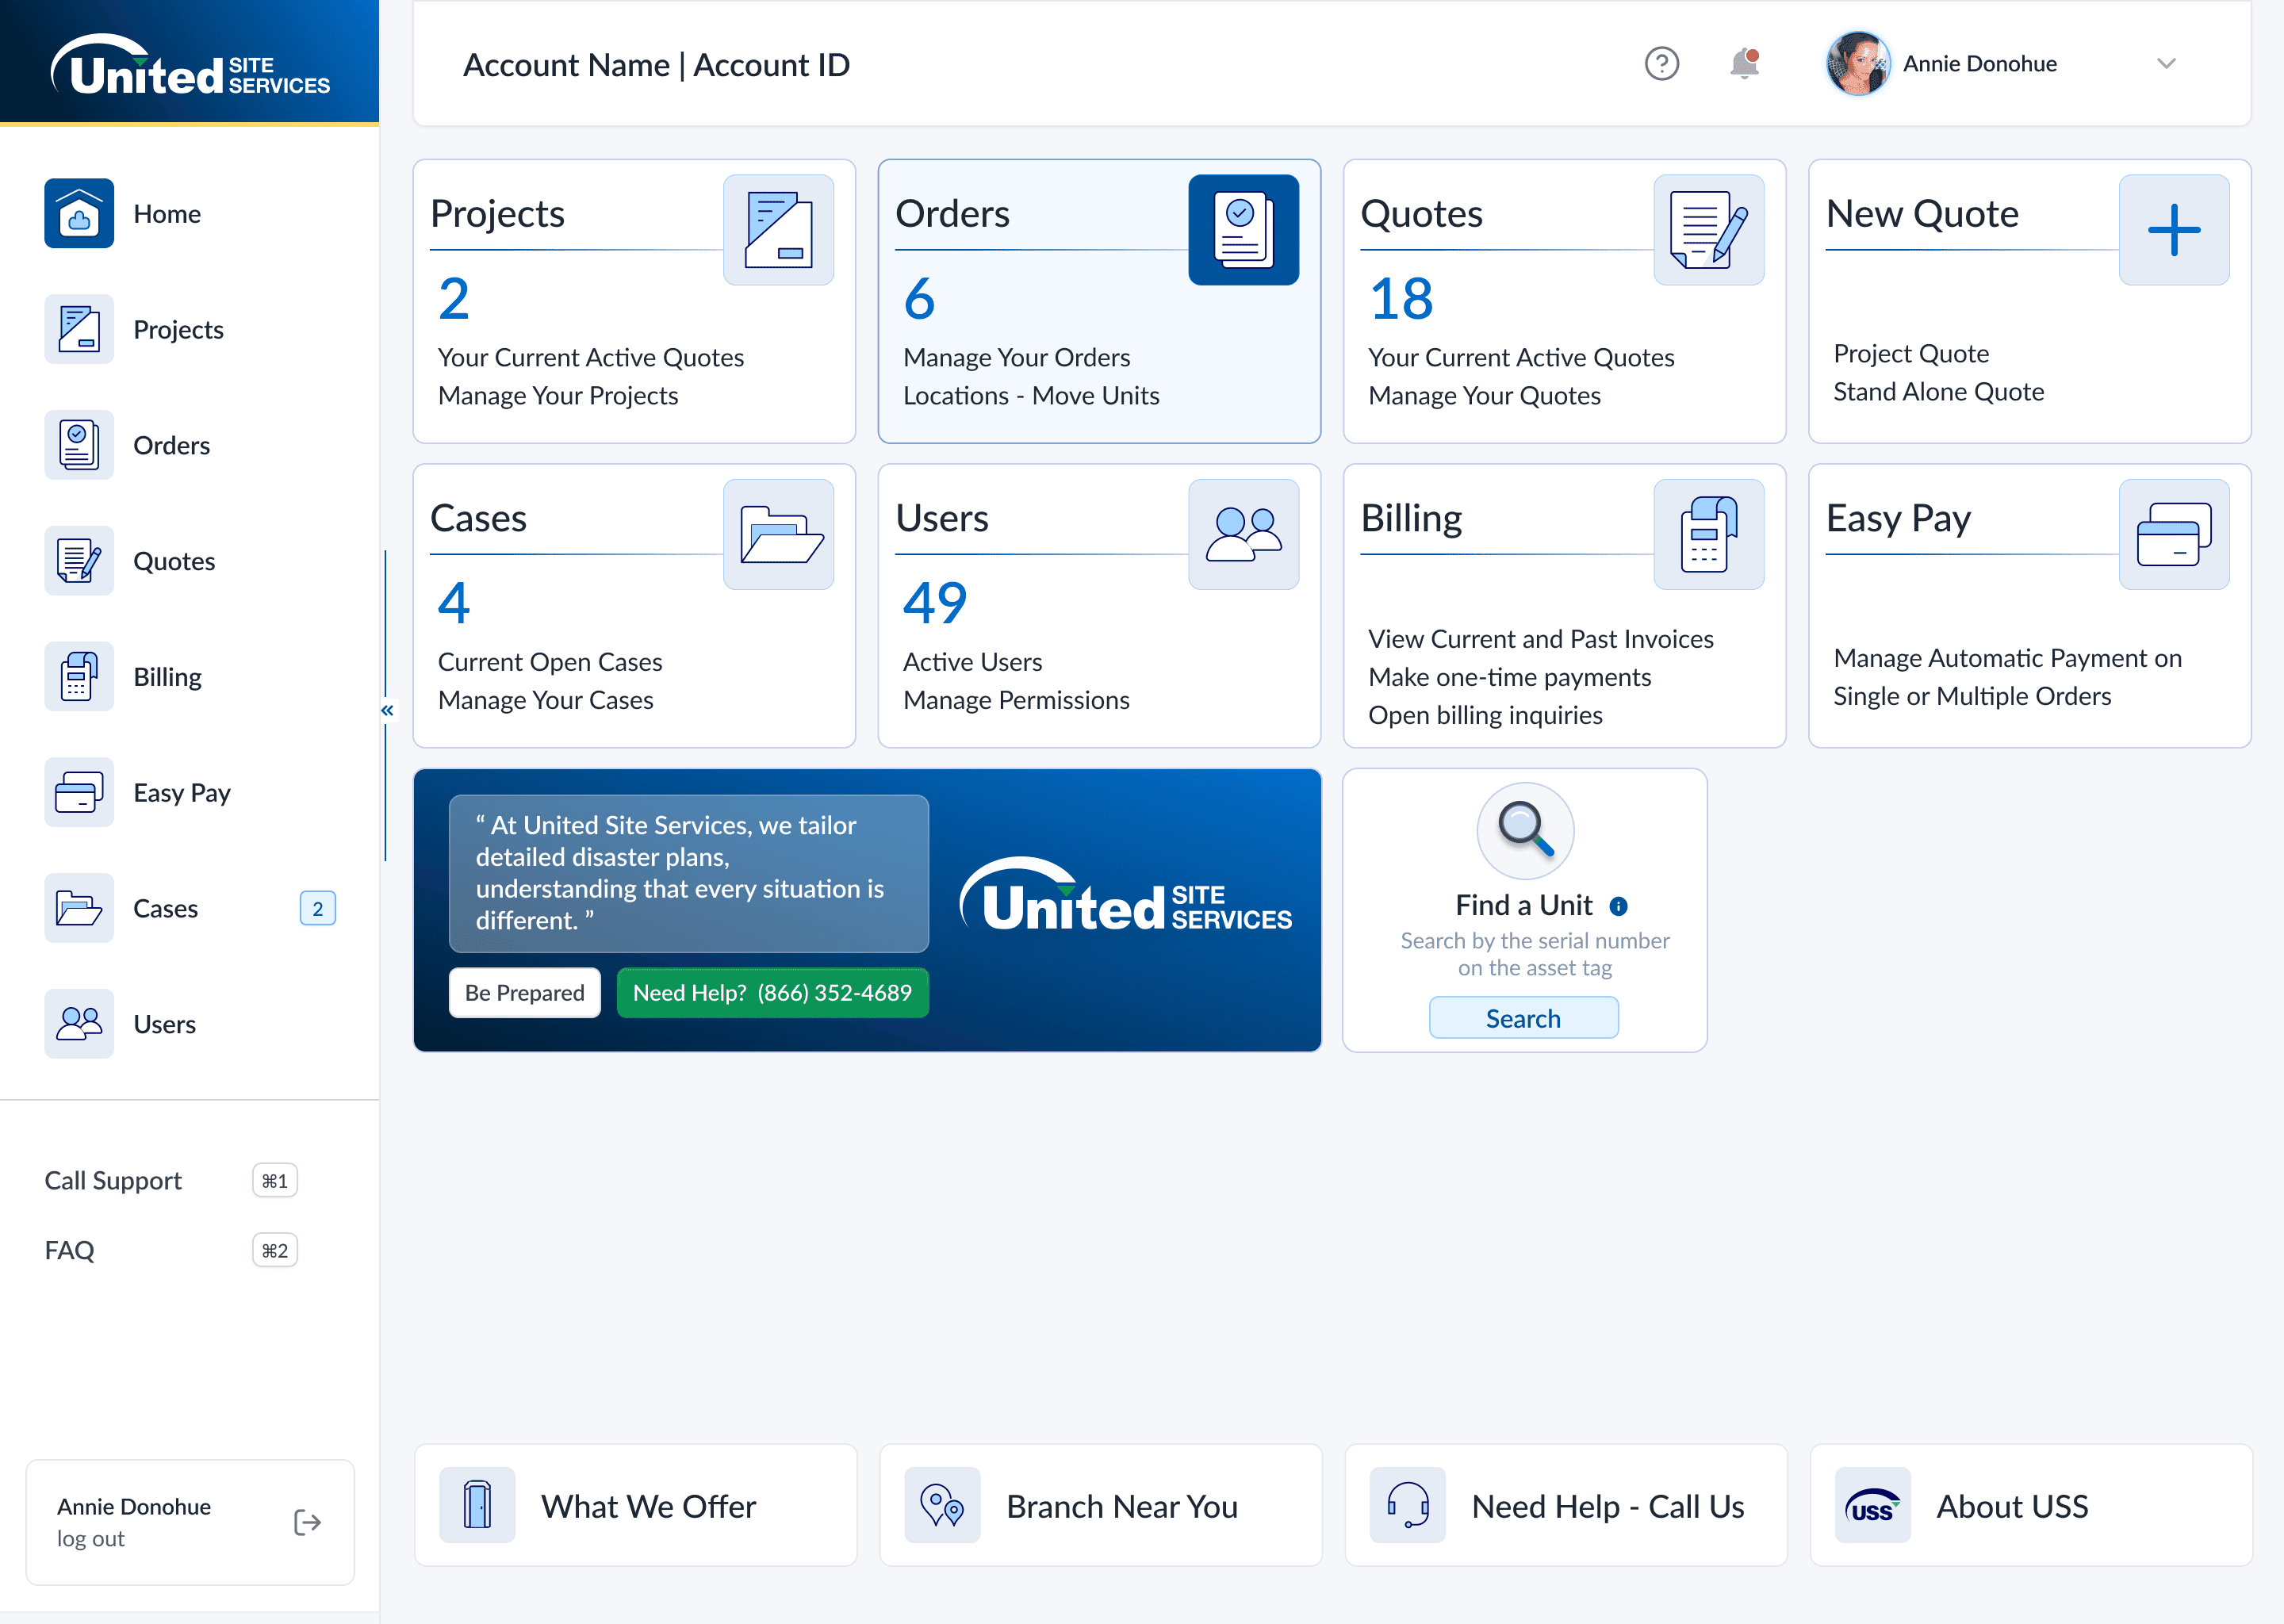The image size is (2284, 1624).
Task: Click the log out arrow icon
Action: [x=307, y=1522]
